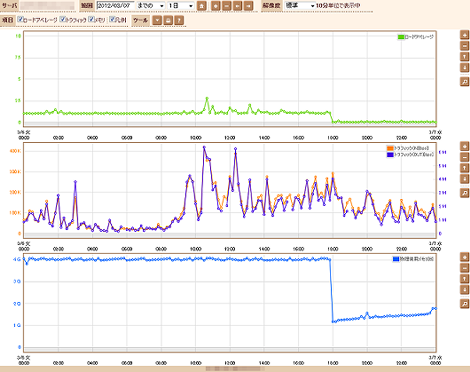This screenshot has width=470, height=372.
Task: Click the minus icon in the top range toolbar
Action: tap(226, 6)
